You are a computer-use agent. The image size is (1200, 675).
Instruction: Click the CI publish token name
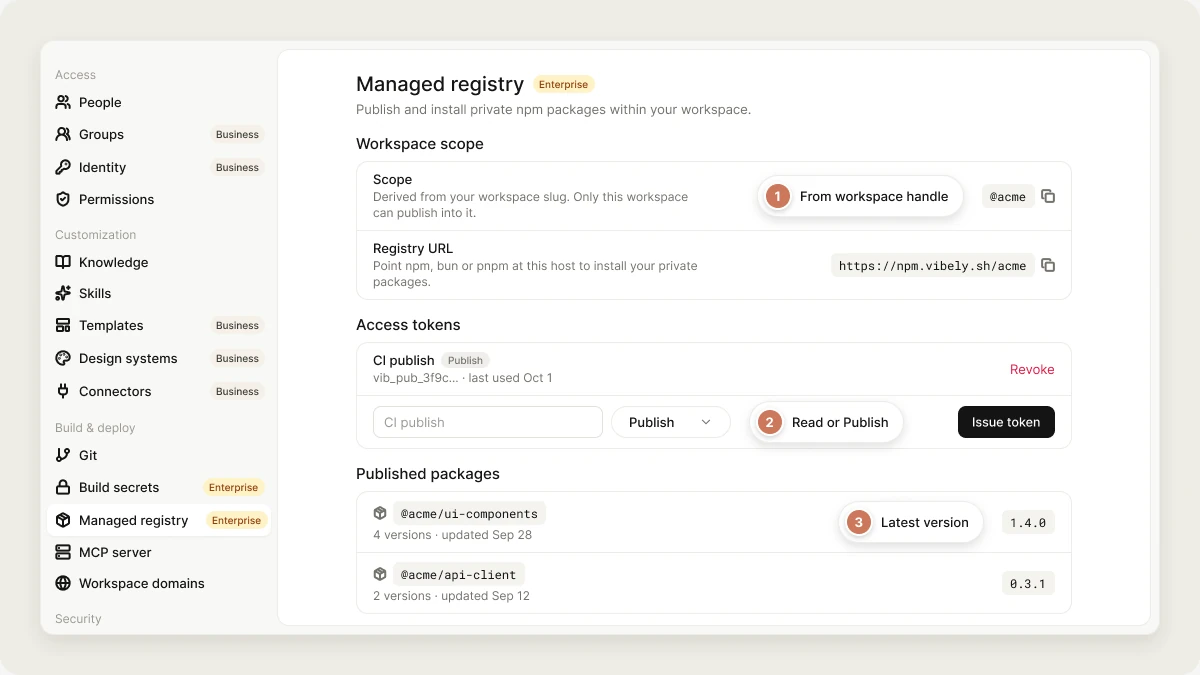coord(404,360)
